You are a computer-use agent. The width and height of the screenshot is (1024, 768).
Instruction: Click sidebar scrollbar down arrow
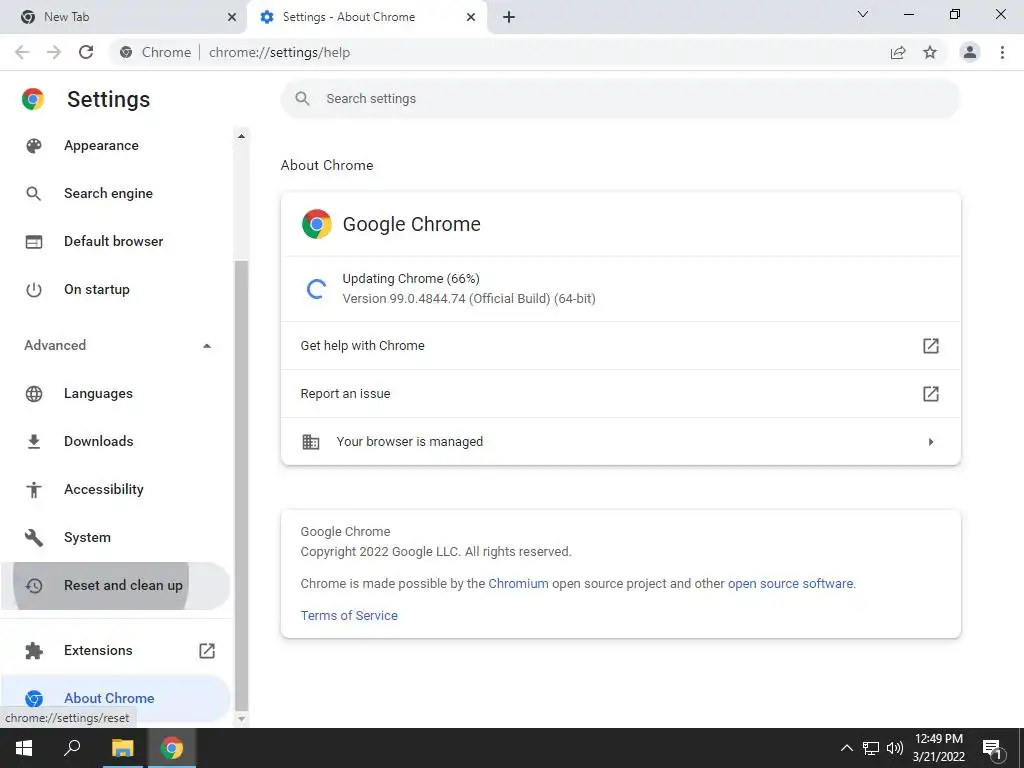[241, 718]
